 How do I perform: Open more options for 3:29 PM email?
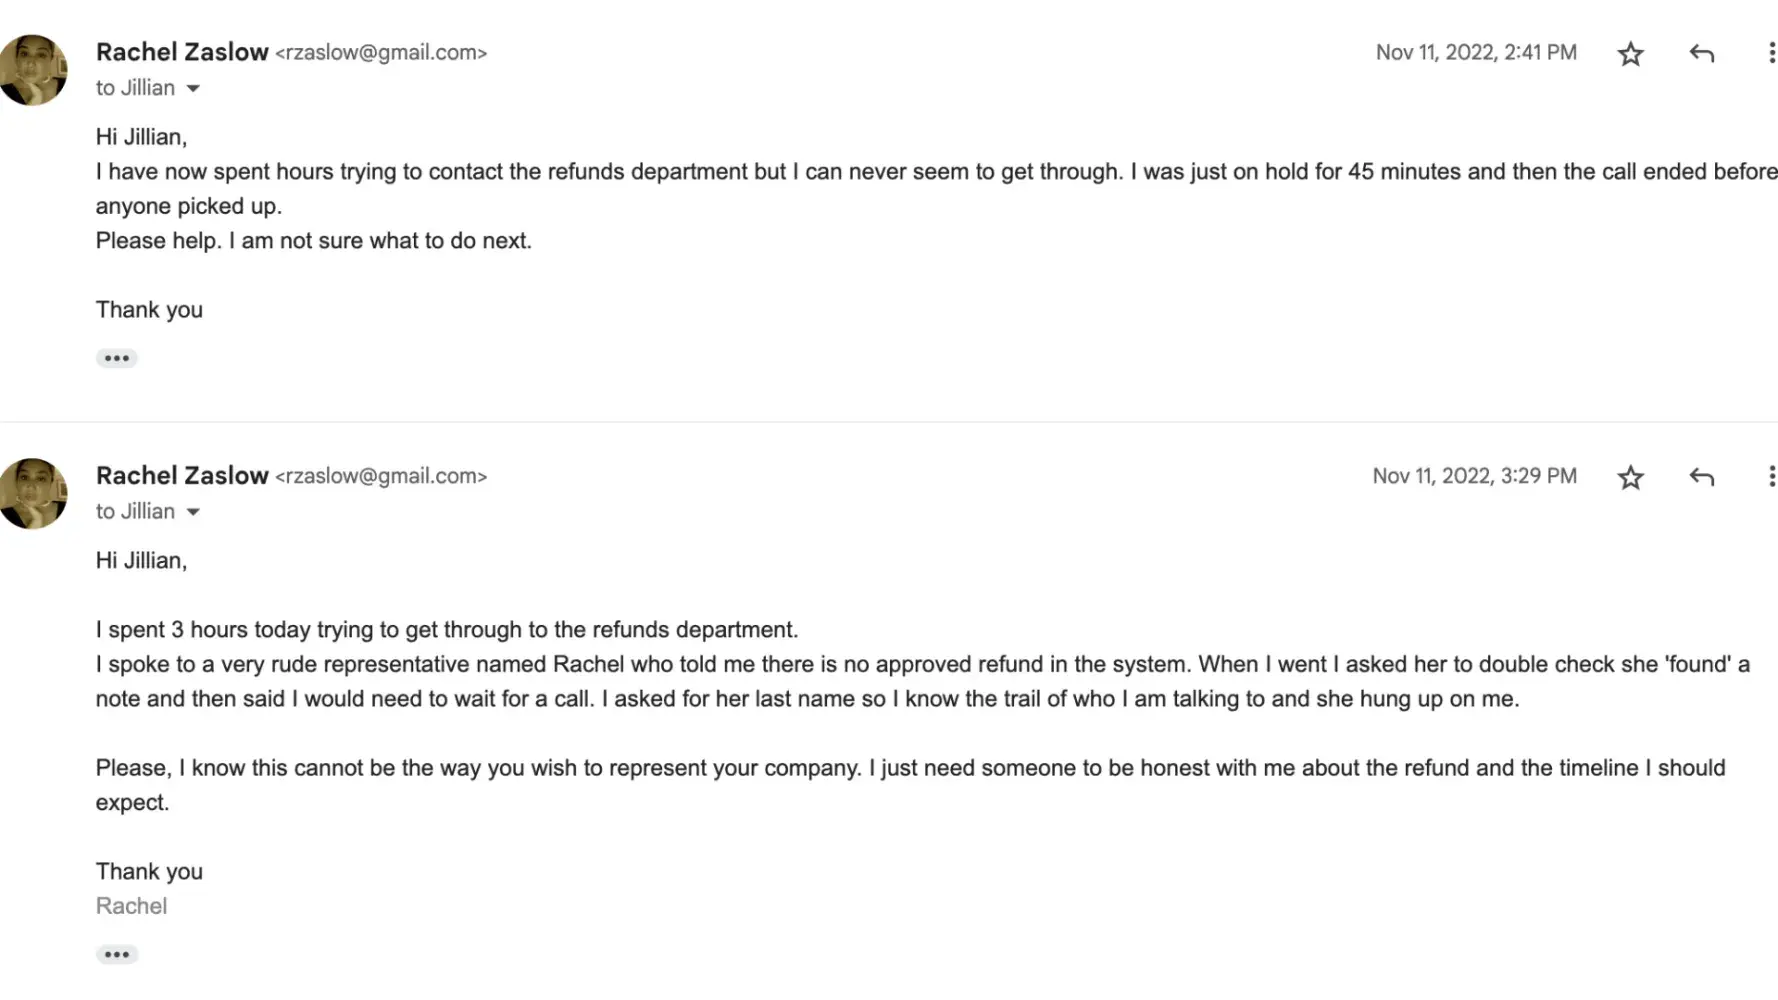click(1770, 477)
